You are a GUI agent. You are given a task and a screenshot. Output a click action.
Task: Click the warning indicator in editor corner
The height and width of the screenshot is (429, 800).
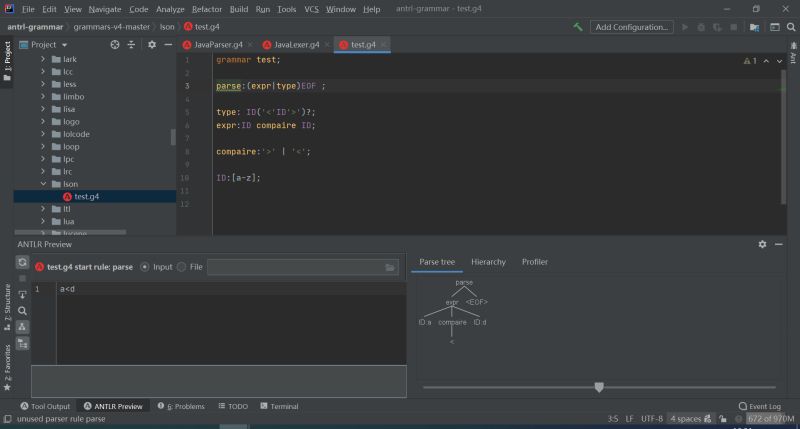click(750, 61)
